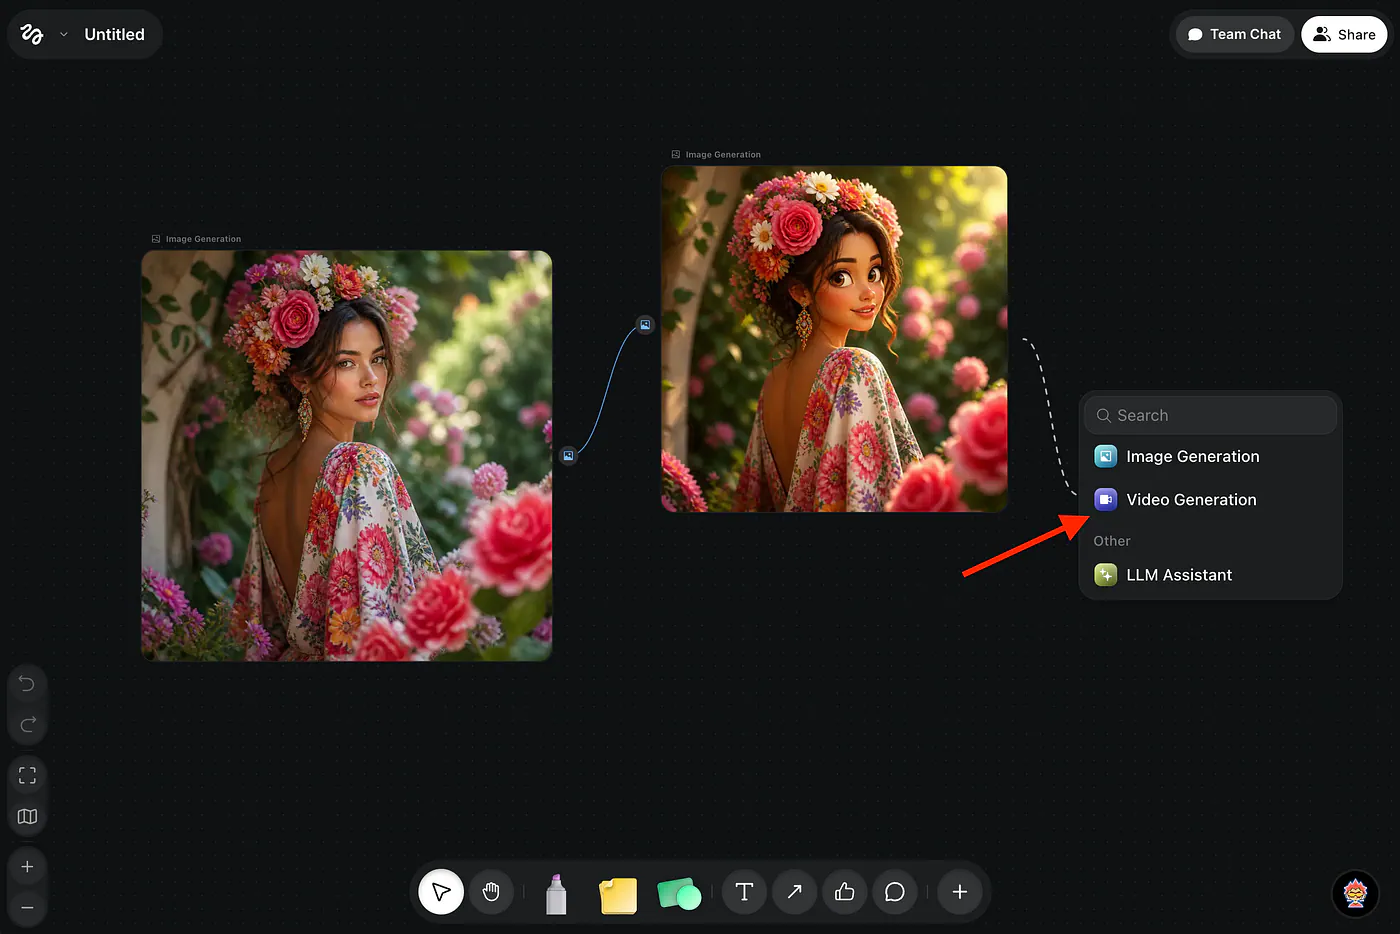Open Team Chat
Image resolution: width=1400 pixels, height=934 pixels.
coord(1234,34)
